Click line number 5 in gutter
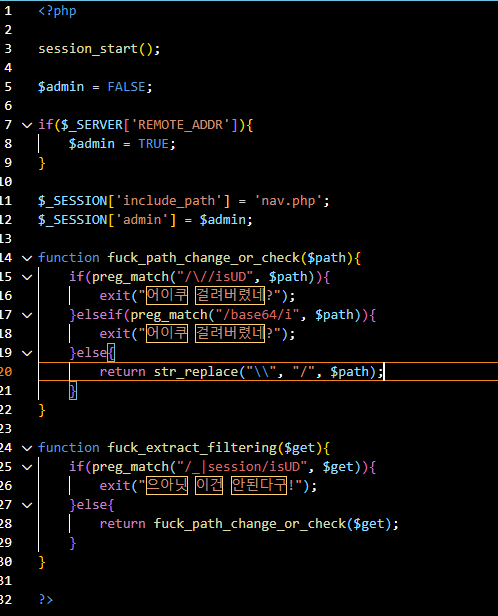The image size is (498, 616). (8, 87)
